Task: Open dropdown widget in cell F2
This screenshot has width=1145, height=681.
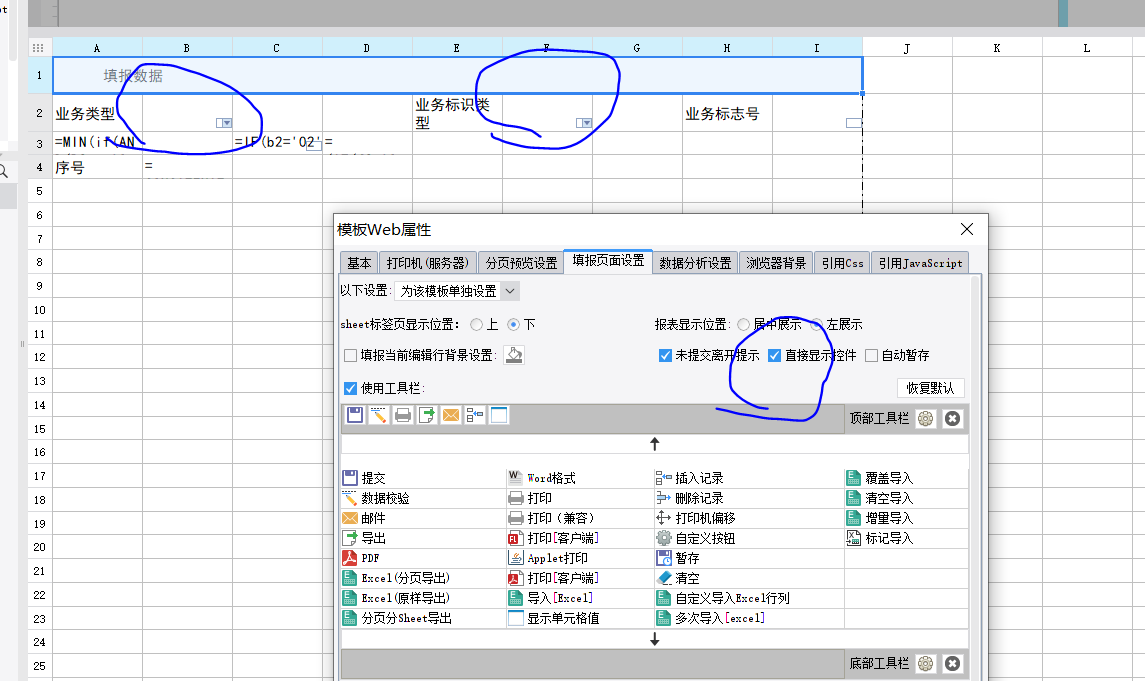Action: pos(584,123)
